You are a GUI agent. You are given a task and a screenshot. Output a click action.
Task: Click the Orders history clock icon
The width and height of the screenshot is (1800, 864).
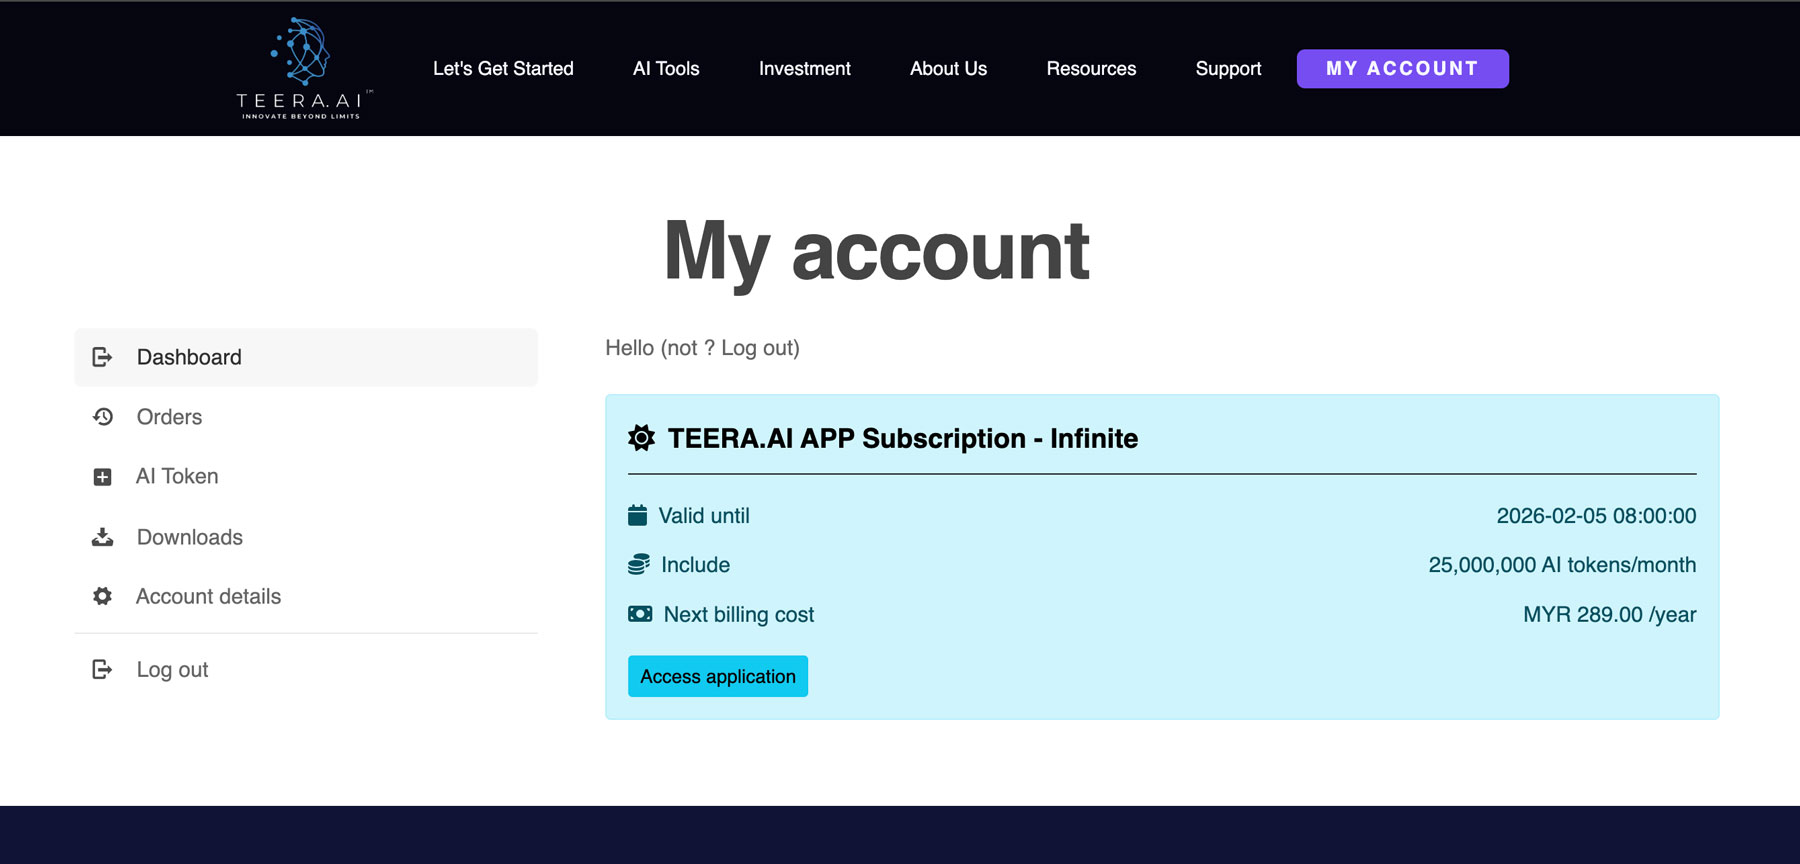coord(103,417)
